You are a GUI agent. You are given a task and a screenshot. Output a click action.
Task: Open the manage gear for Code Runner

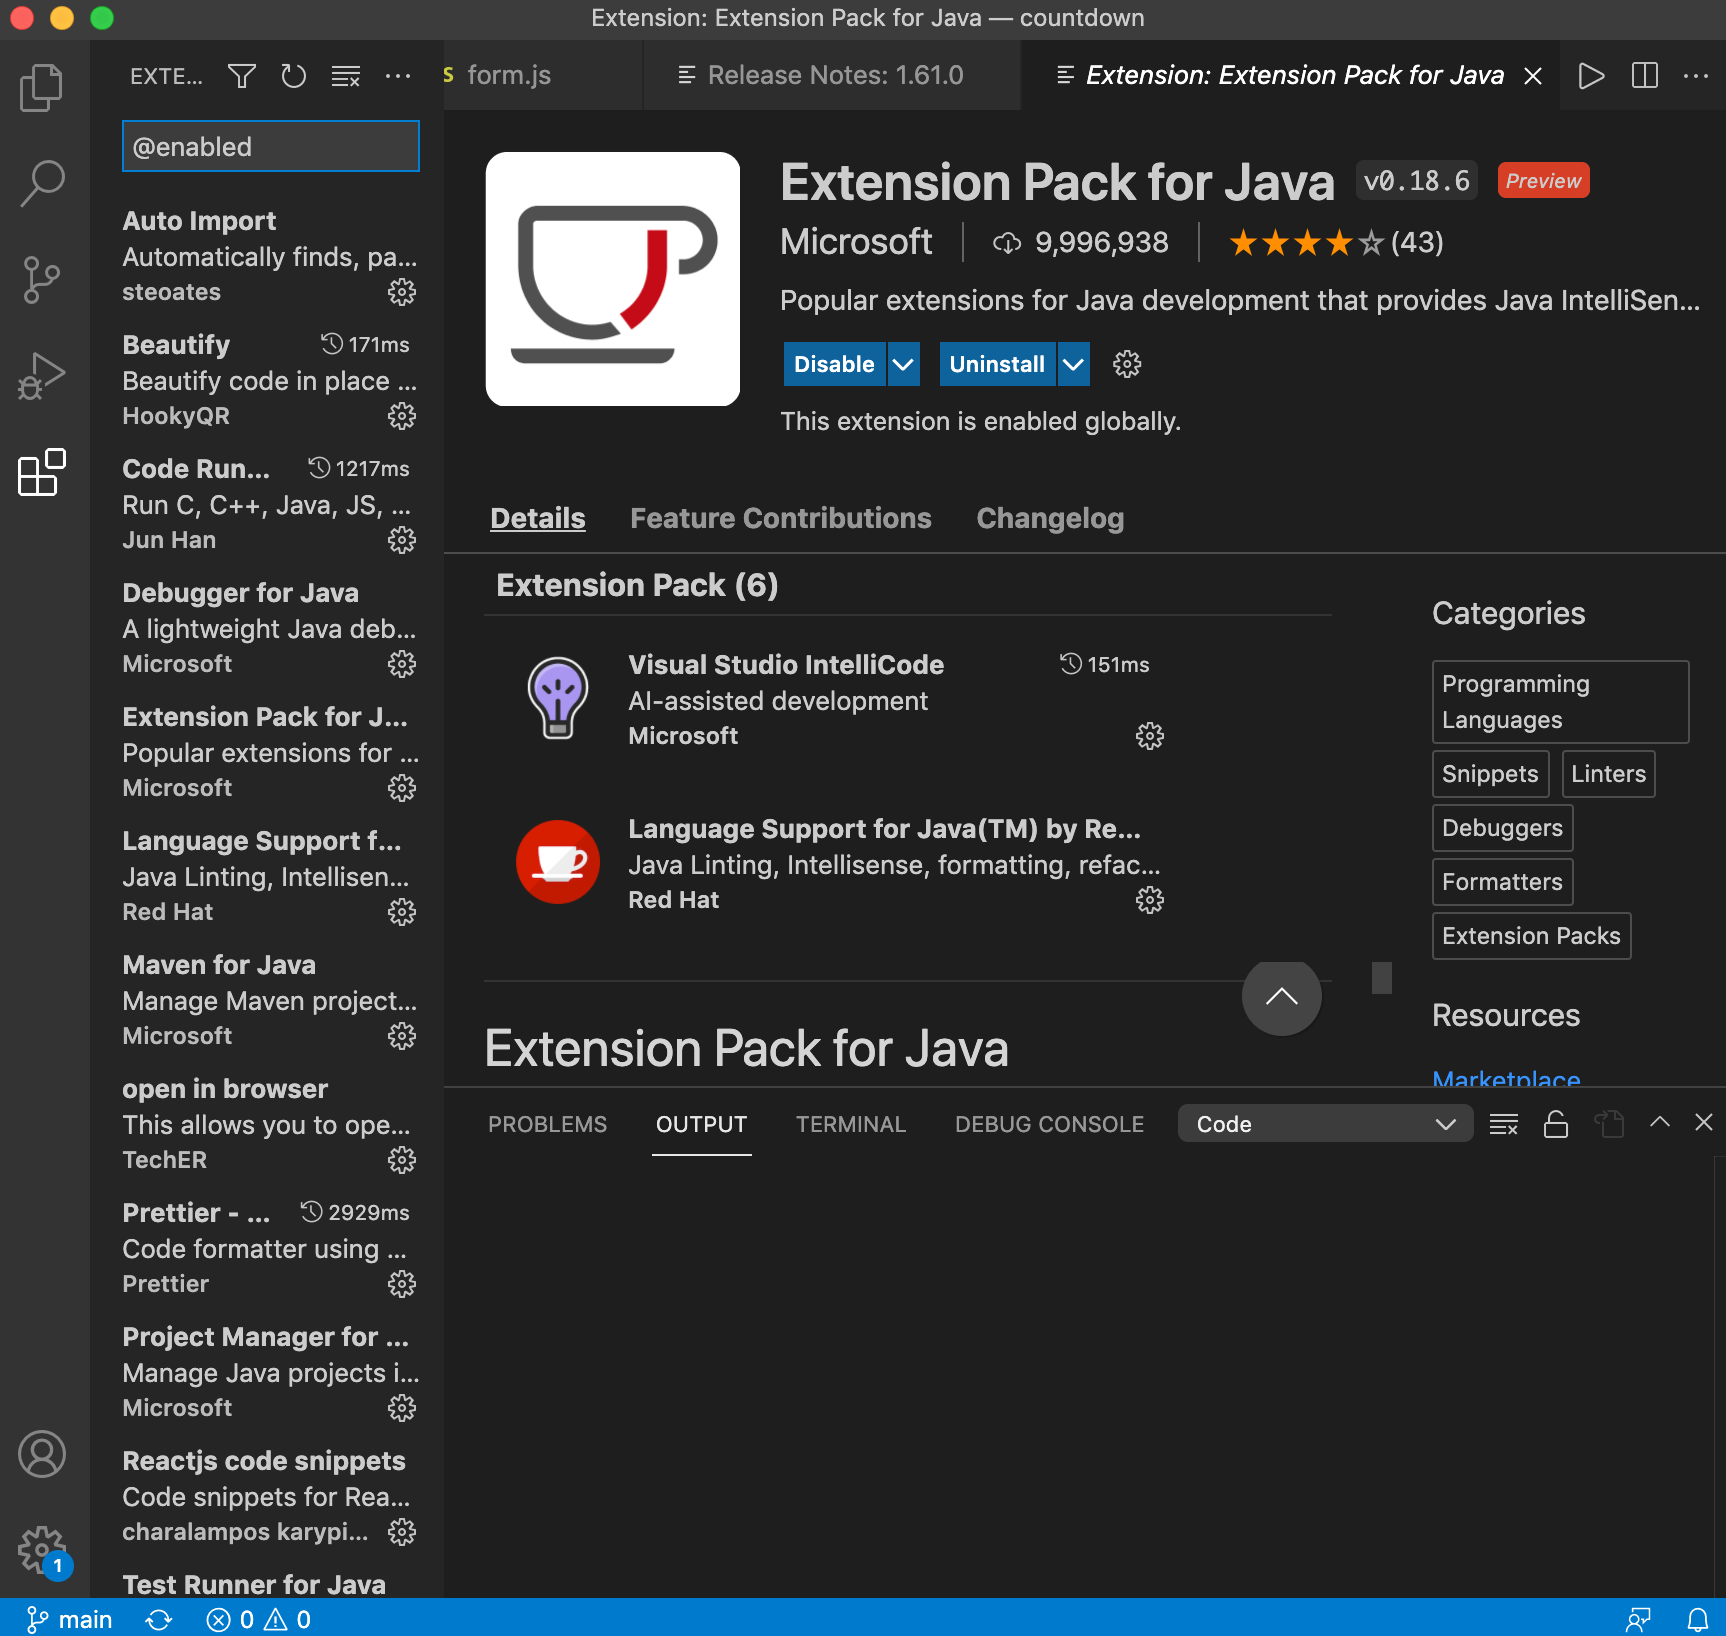(x=402, y=540)
